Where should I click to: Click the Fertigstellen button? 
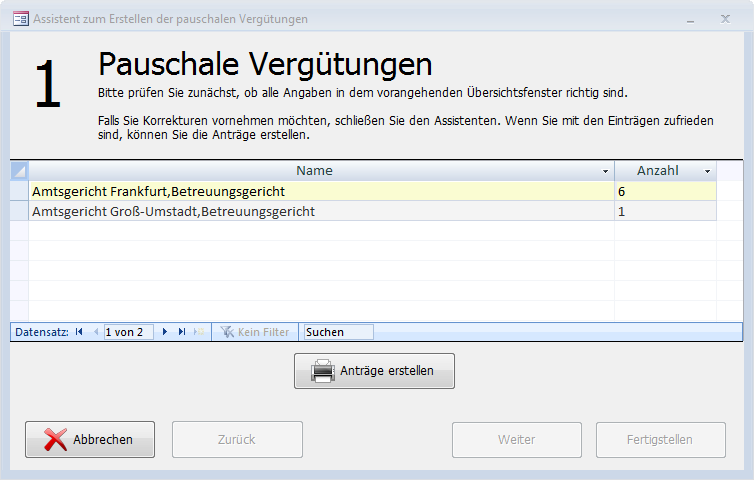pyautogui.click(x=661, y=440)
